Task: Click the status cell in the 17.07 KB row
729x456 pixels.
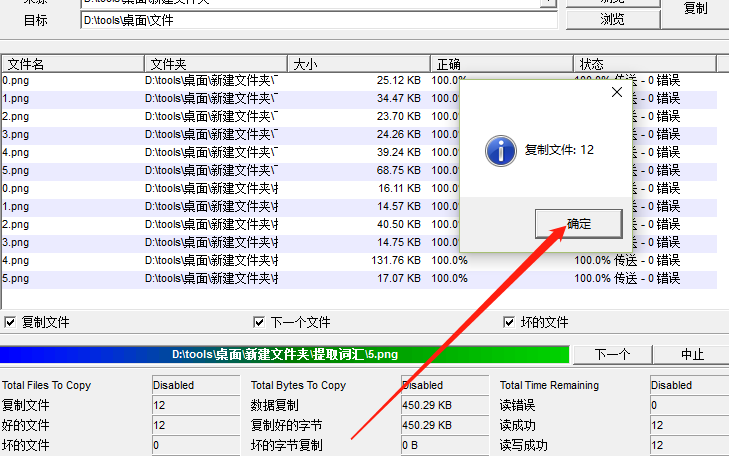Action: point(627,278)
